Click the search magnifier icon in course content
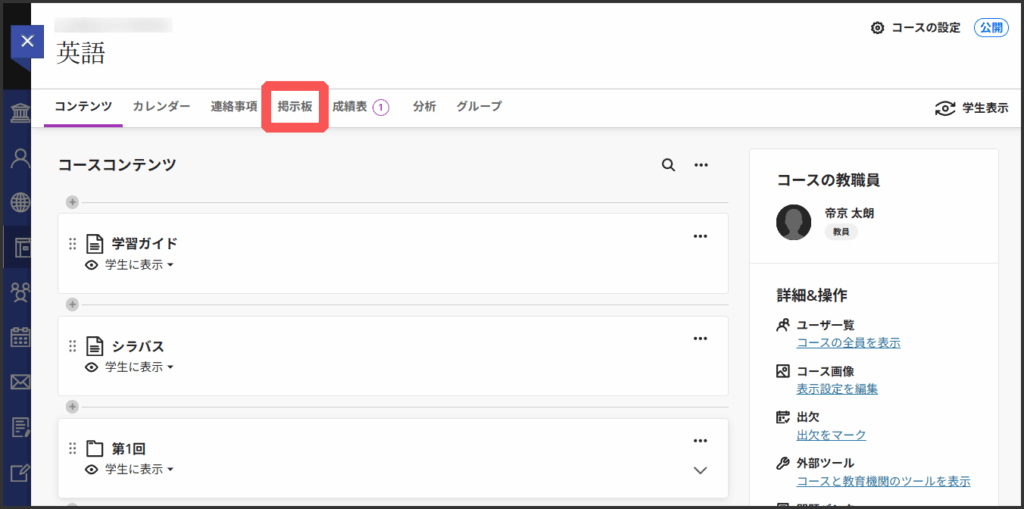This screenshot has width=1024, height=509. pos(668,165)
